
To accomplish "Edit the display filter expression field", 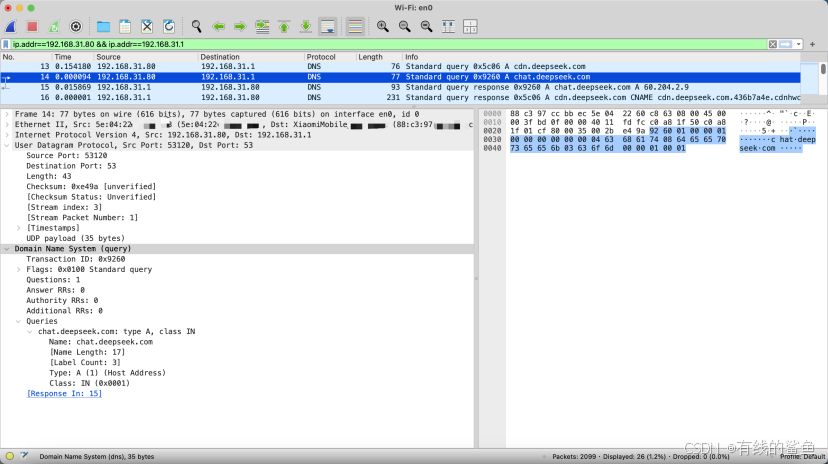I will tap(389, 44).
